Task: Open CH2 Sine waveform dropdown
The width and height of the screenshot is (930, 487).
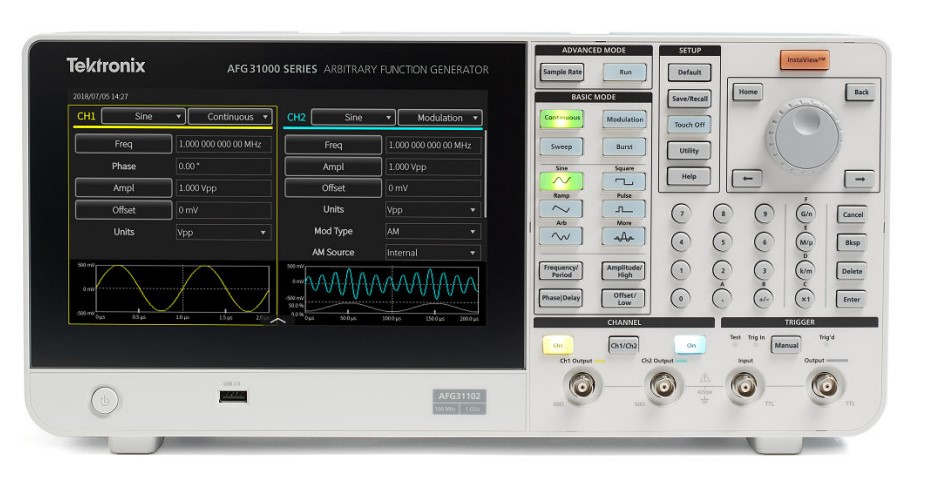Action: pyautogui.click(x=353, y=117)
